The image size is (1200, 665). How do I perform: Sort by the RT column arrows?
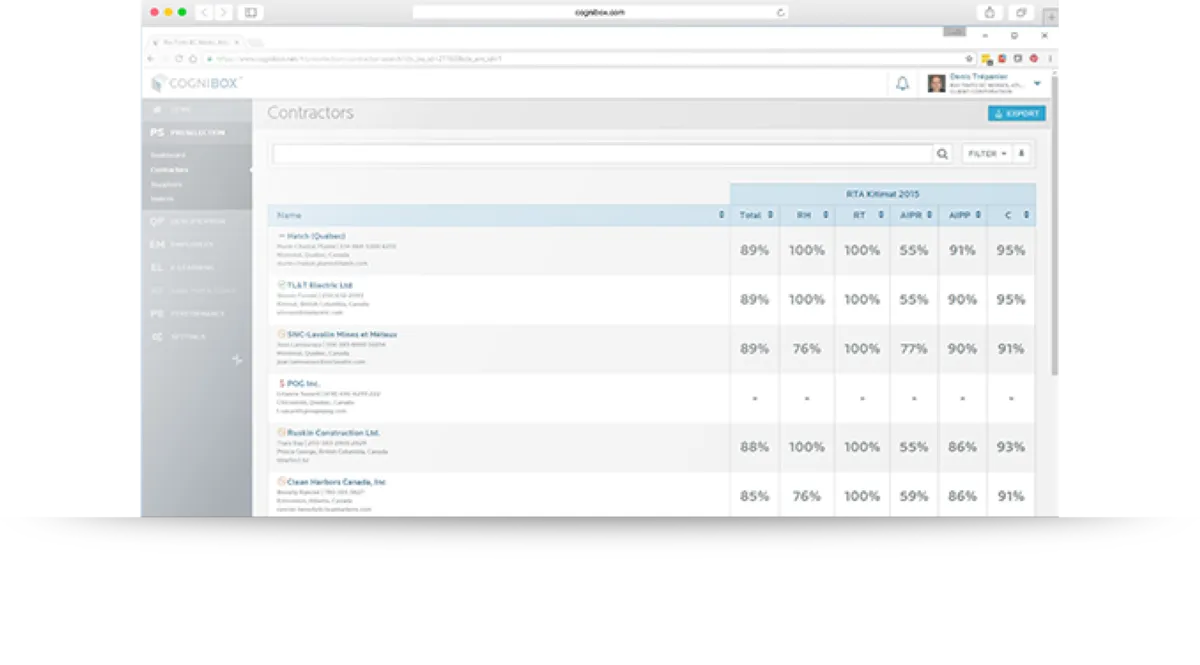pos(881,215)
